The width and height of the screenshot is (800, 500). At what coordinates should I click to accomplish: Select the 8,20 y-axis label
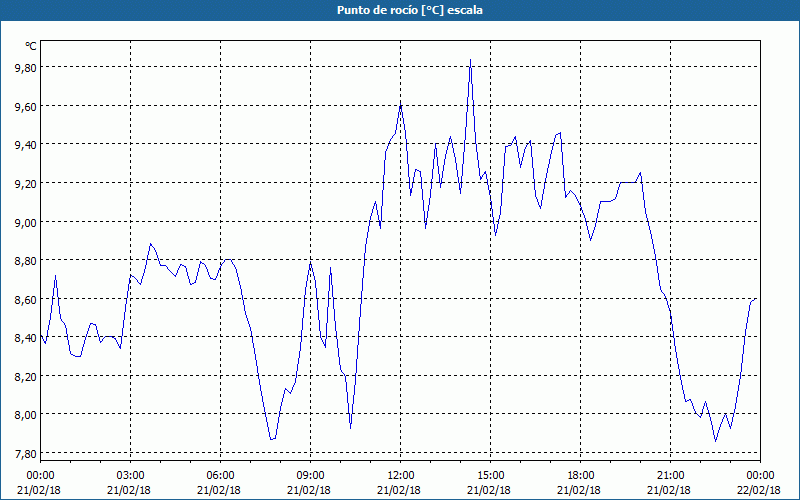pyautogui.click(x=26, y=376)
